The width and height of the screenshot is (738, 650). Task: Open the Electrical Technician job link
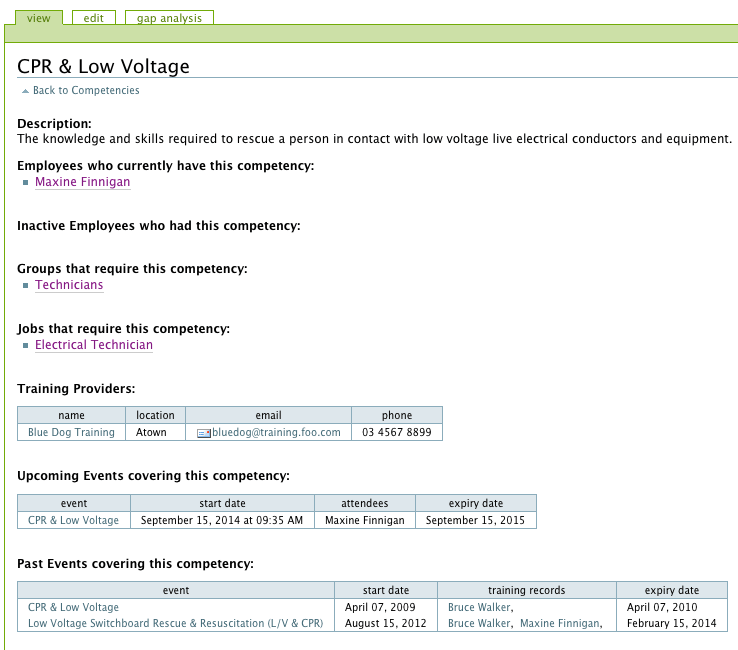click(94, 345)
